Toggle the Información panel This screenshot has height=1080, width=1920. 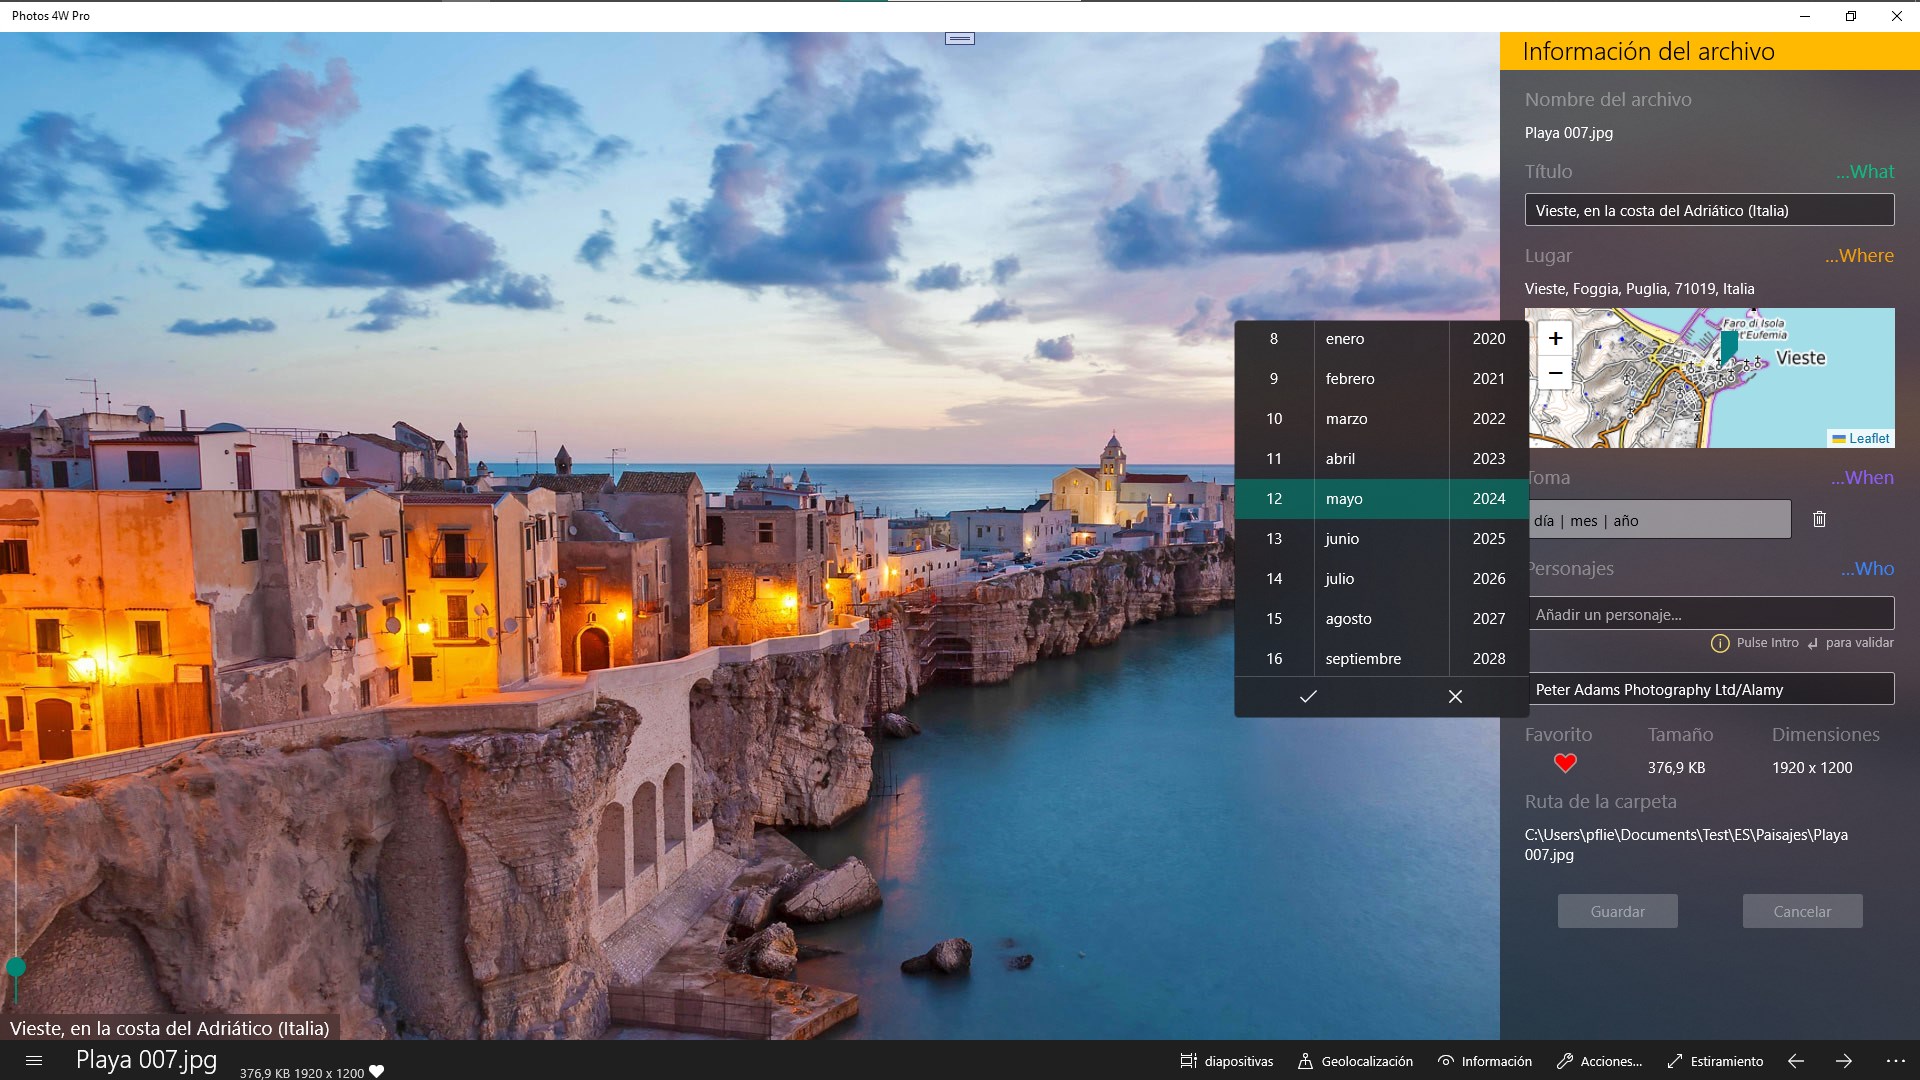pos(1485,1061)
